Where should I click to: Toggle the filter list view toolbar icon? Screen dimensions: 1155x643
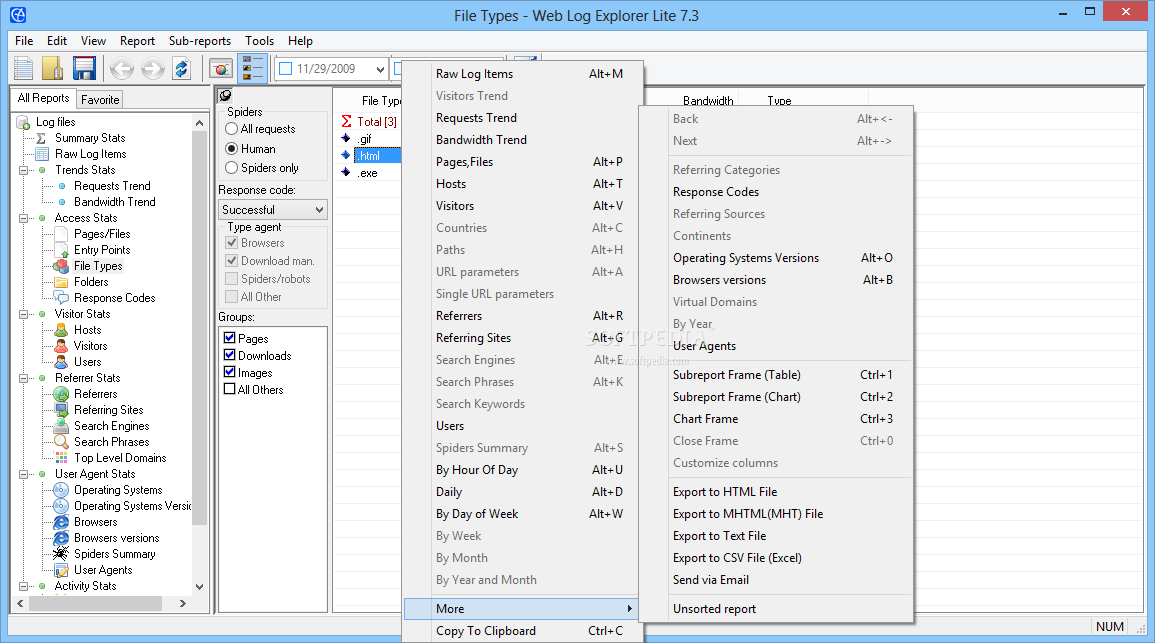pos(253,69)
